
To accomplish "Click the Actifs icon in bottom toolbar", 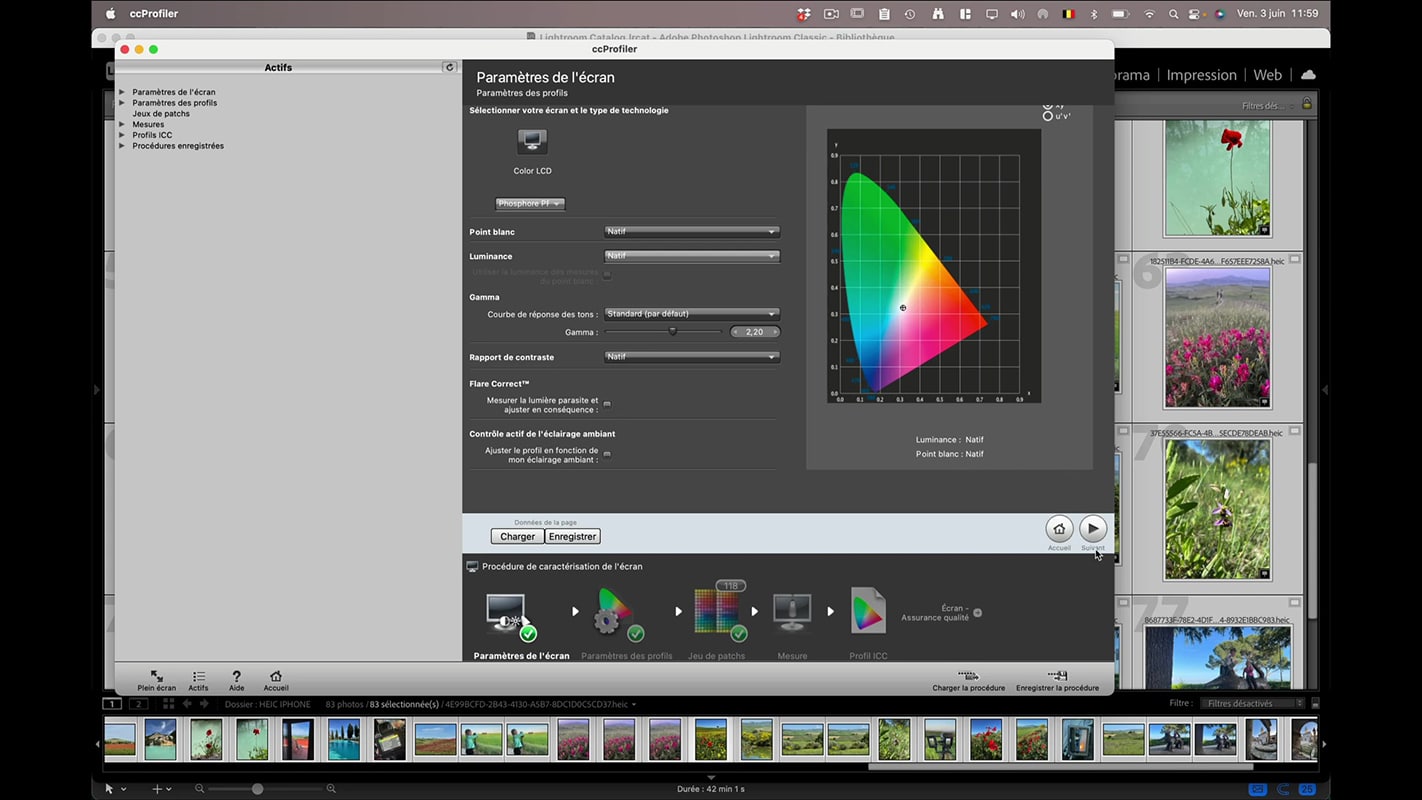I will (x=198, y=677).
